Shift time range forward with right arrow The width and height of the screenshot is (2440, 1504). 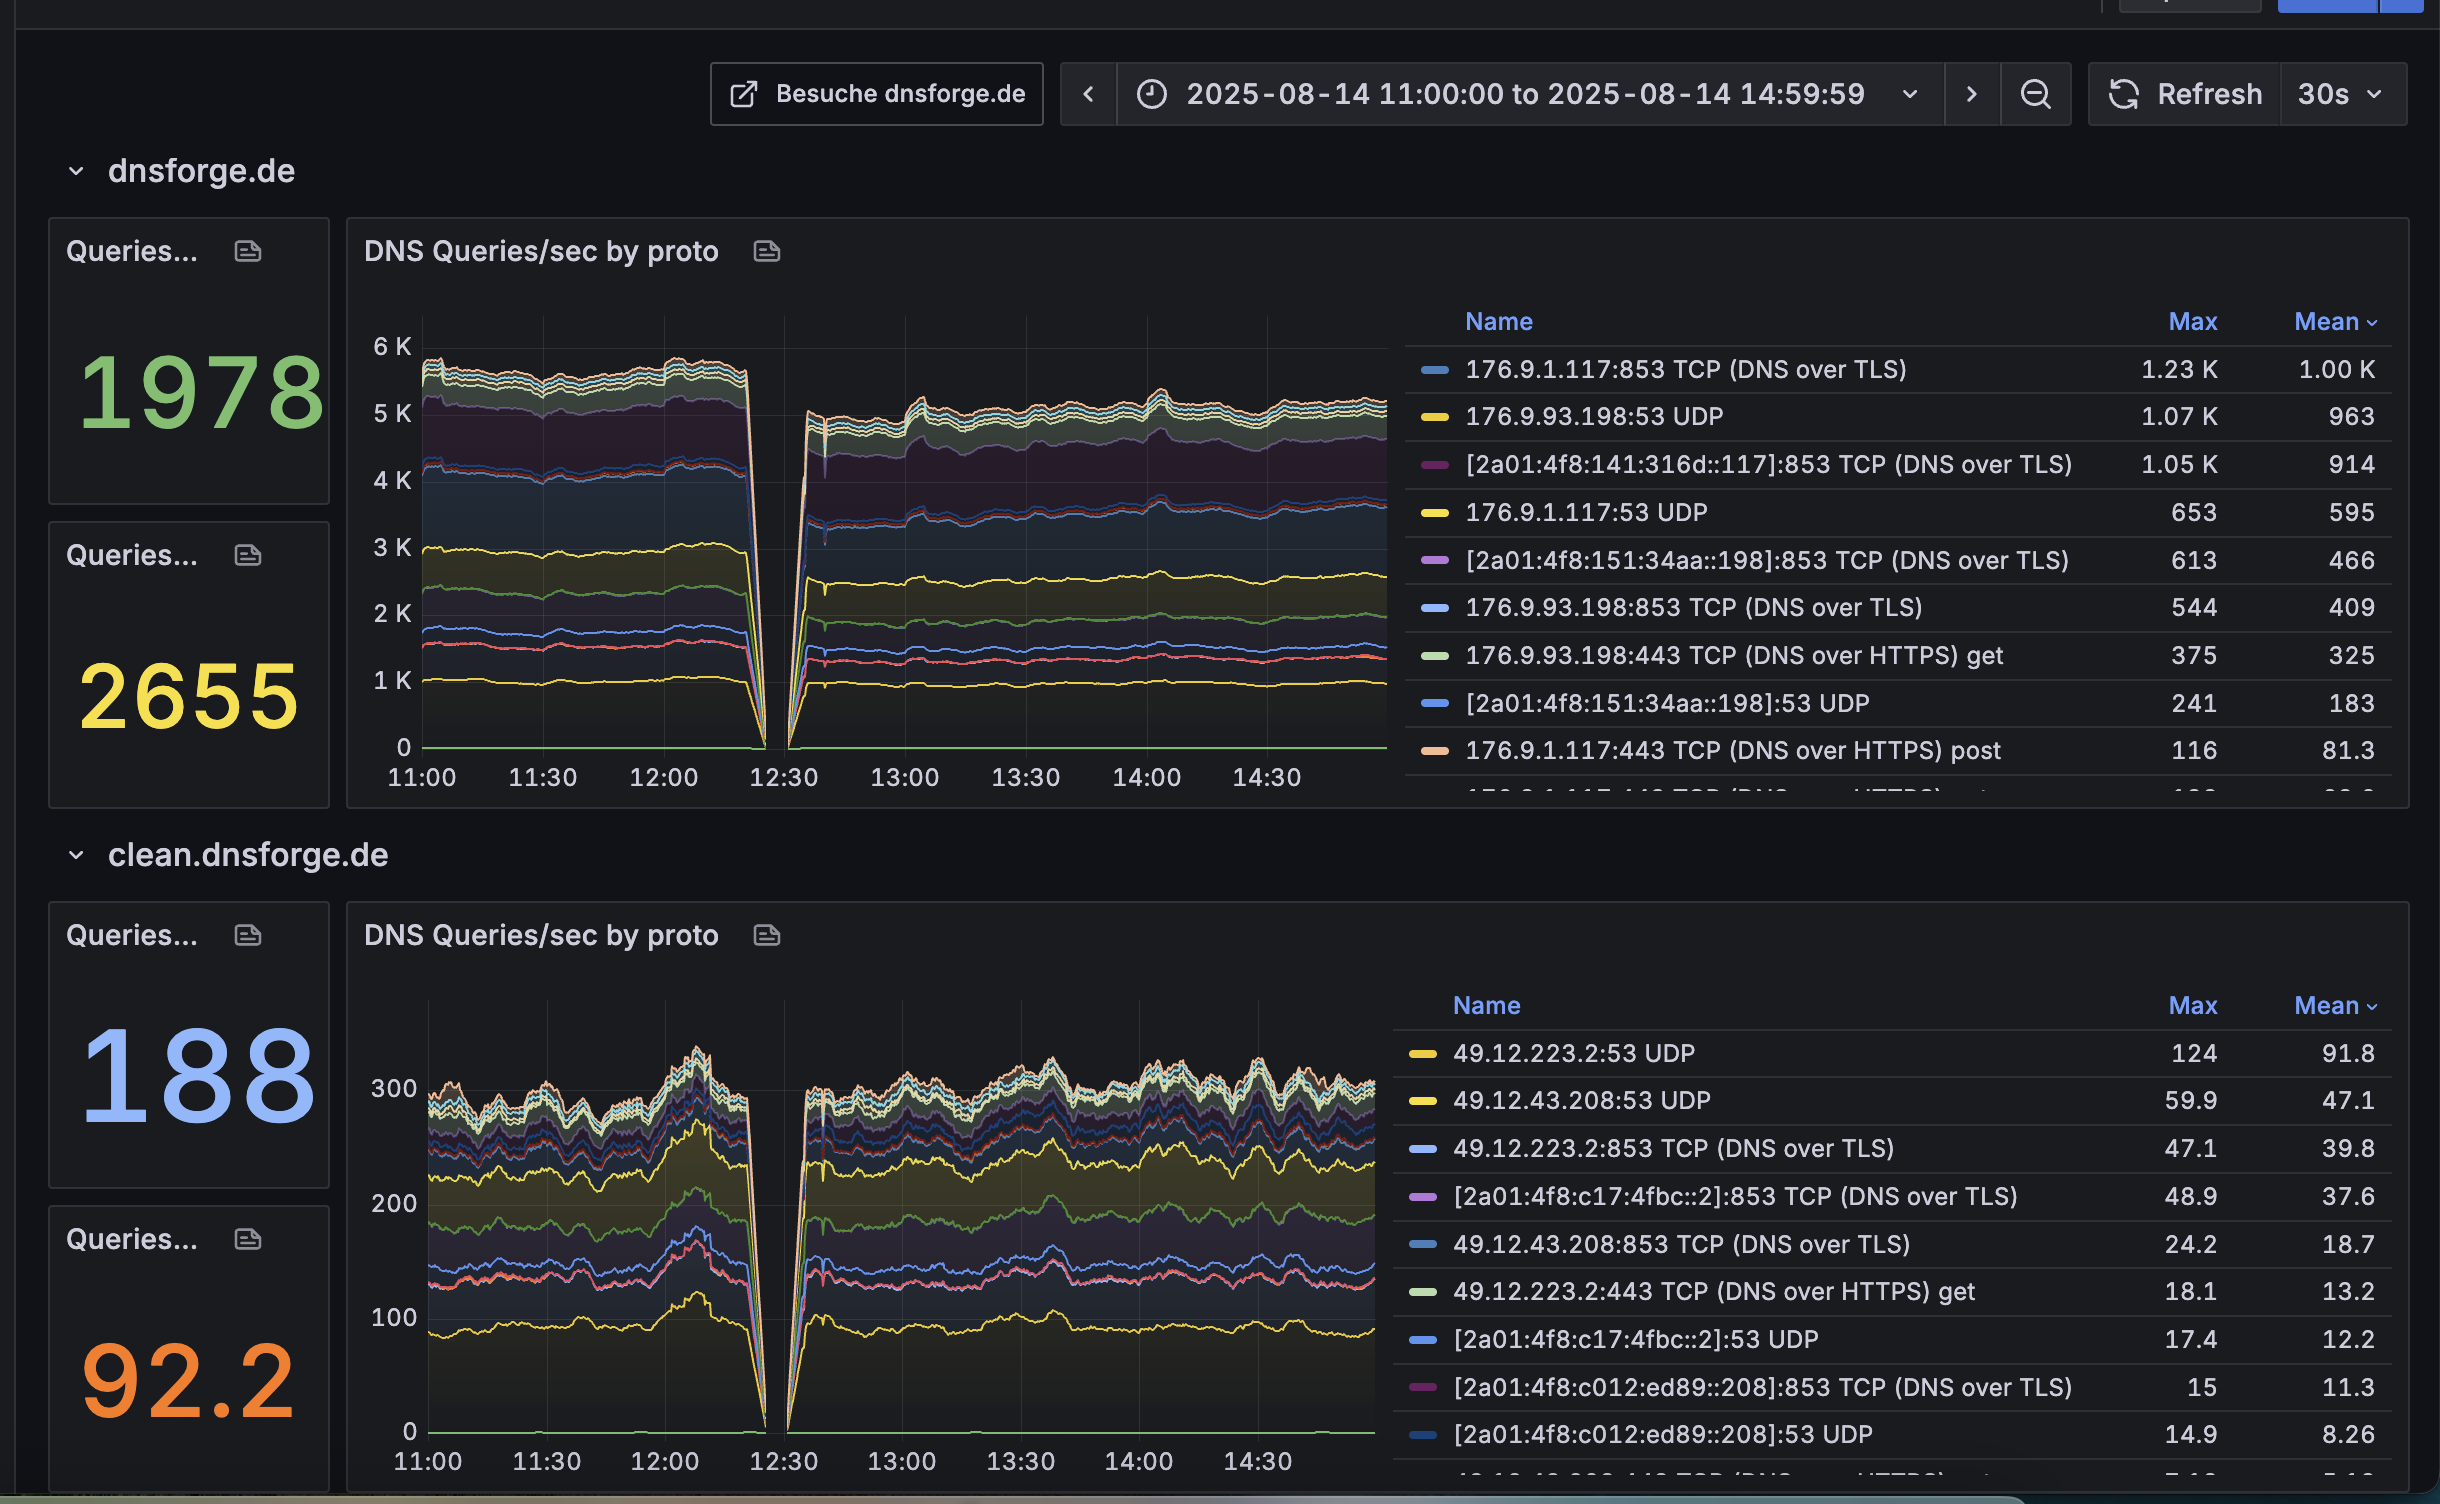click(1971, 94)
